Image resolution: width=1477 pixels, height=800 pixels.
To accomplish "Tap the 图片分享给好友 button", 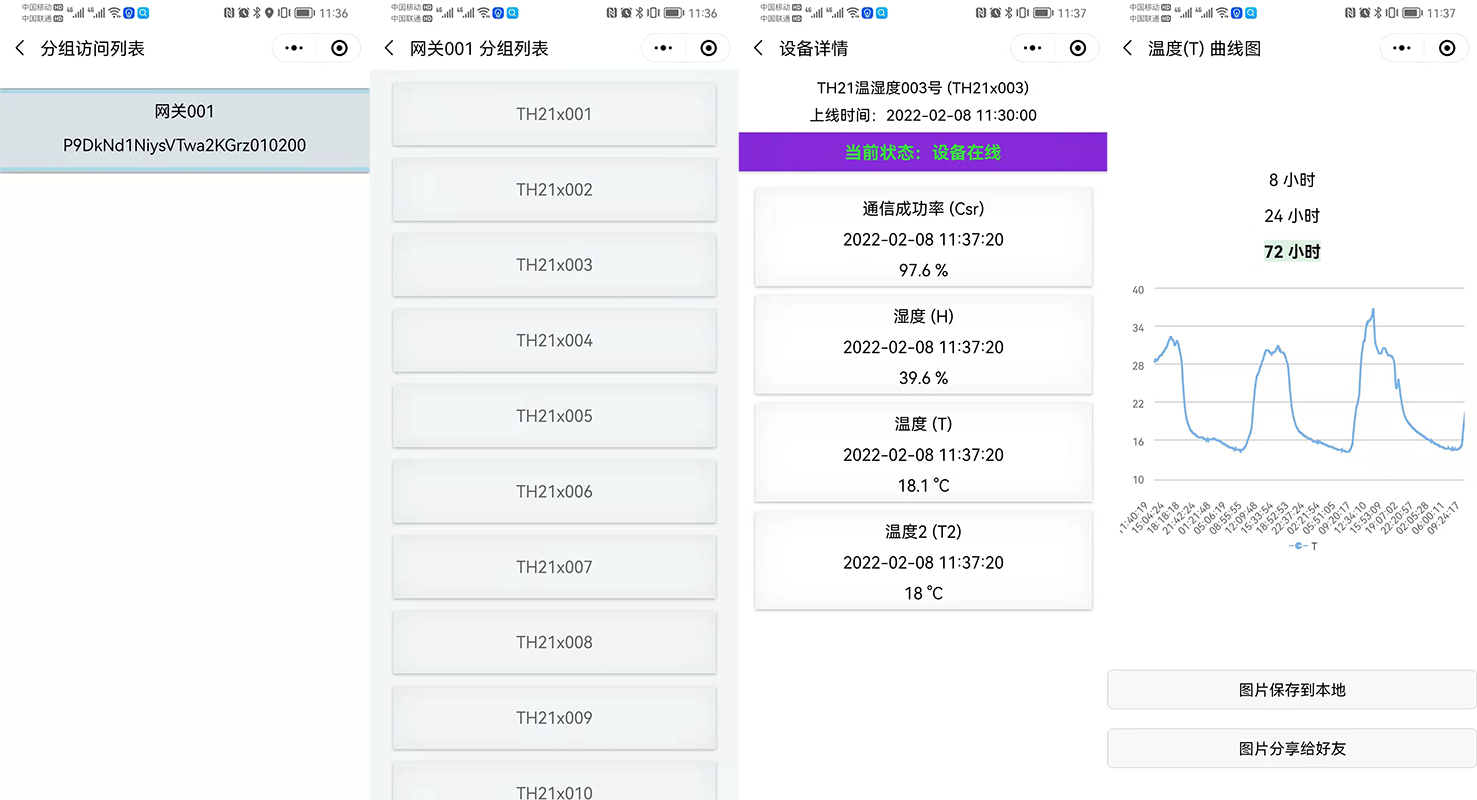I will (x=1292, y=748).
